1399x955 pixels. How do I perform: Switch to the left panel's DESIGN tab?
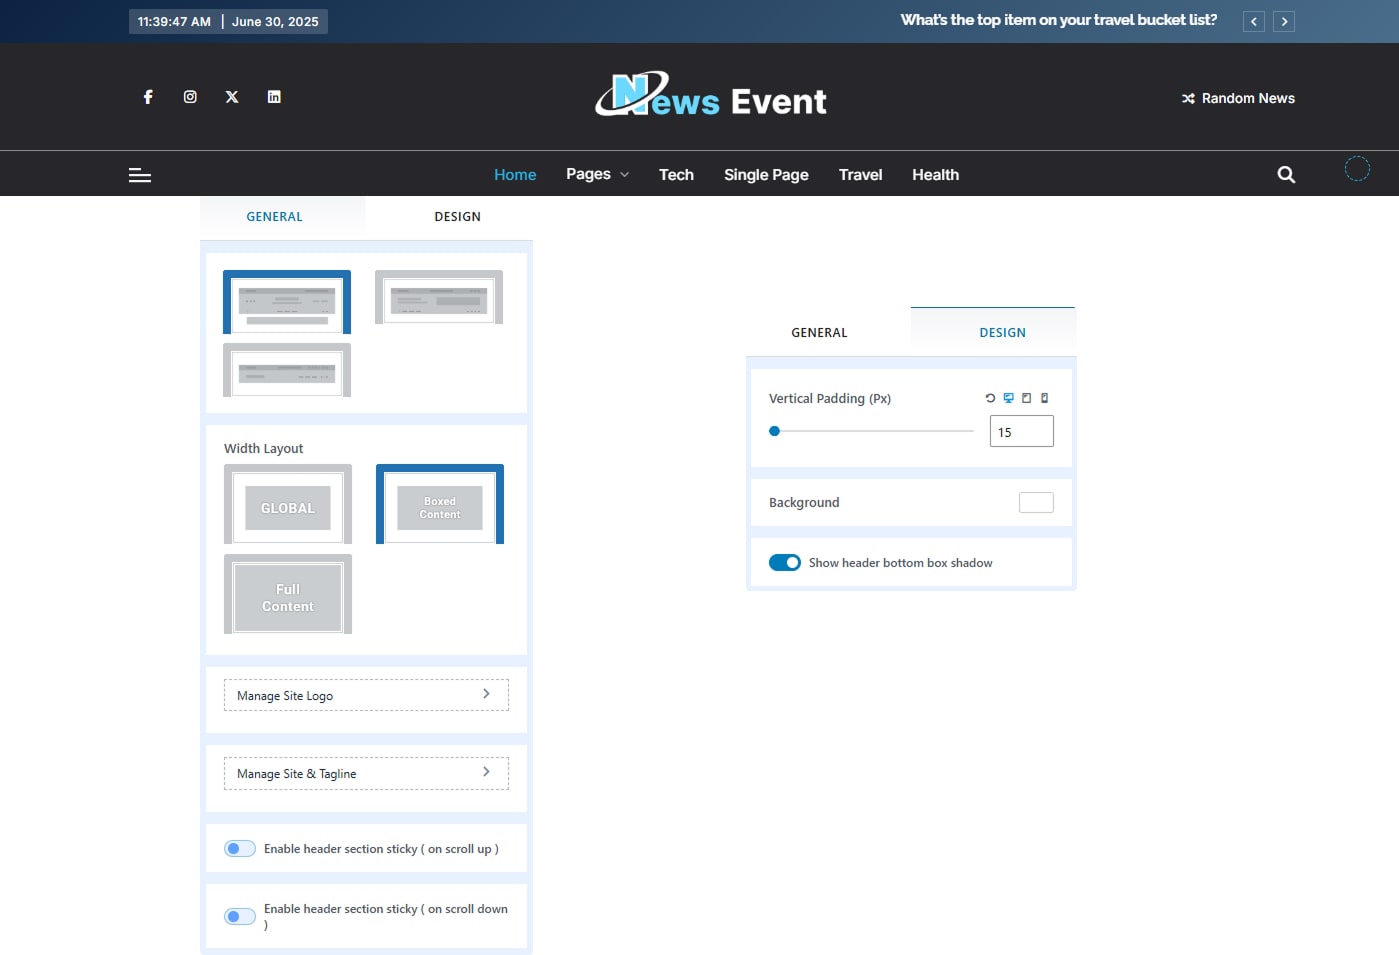(457, 217)
